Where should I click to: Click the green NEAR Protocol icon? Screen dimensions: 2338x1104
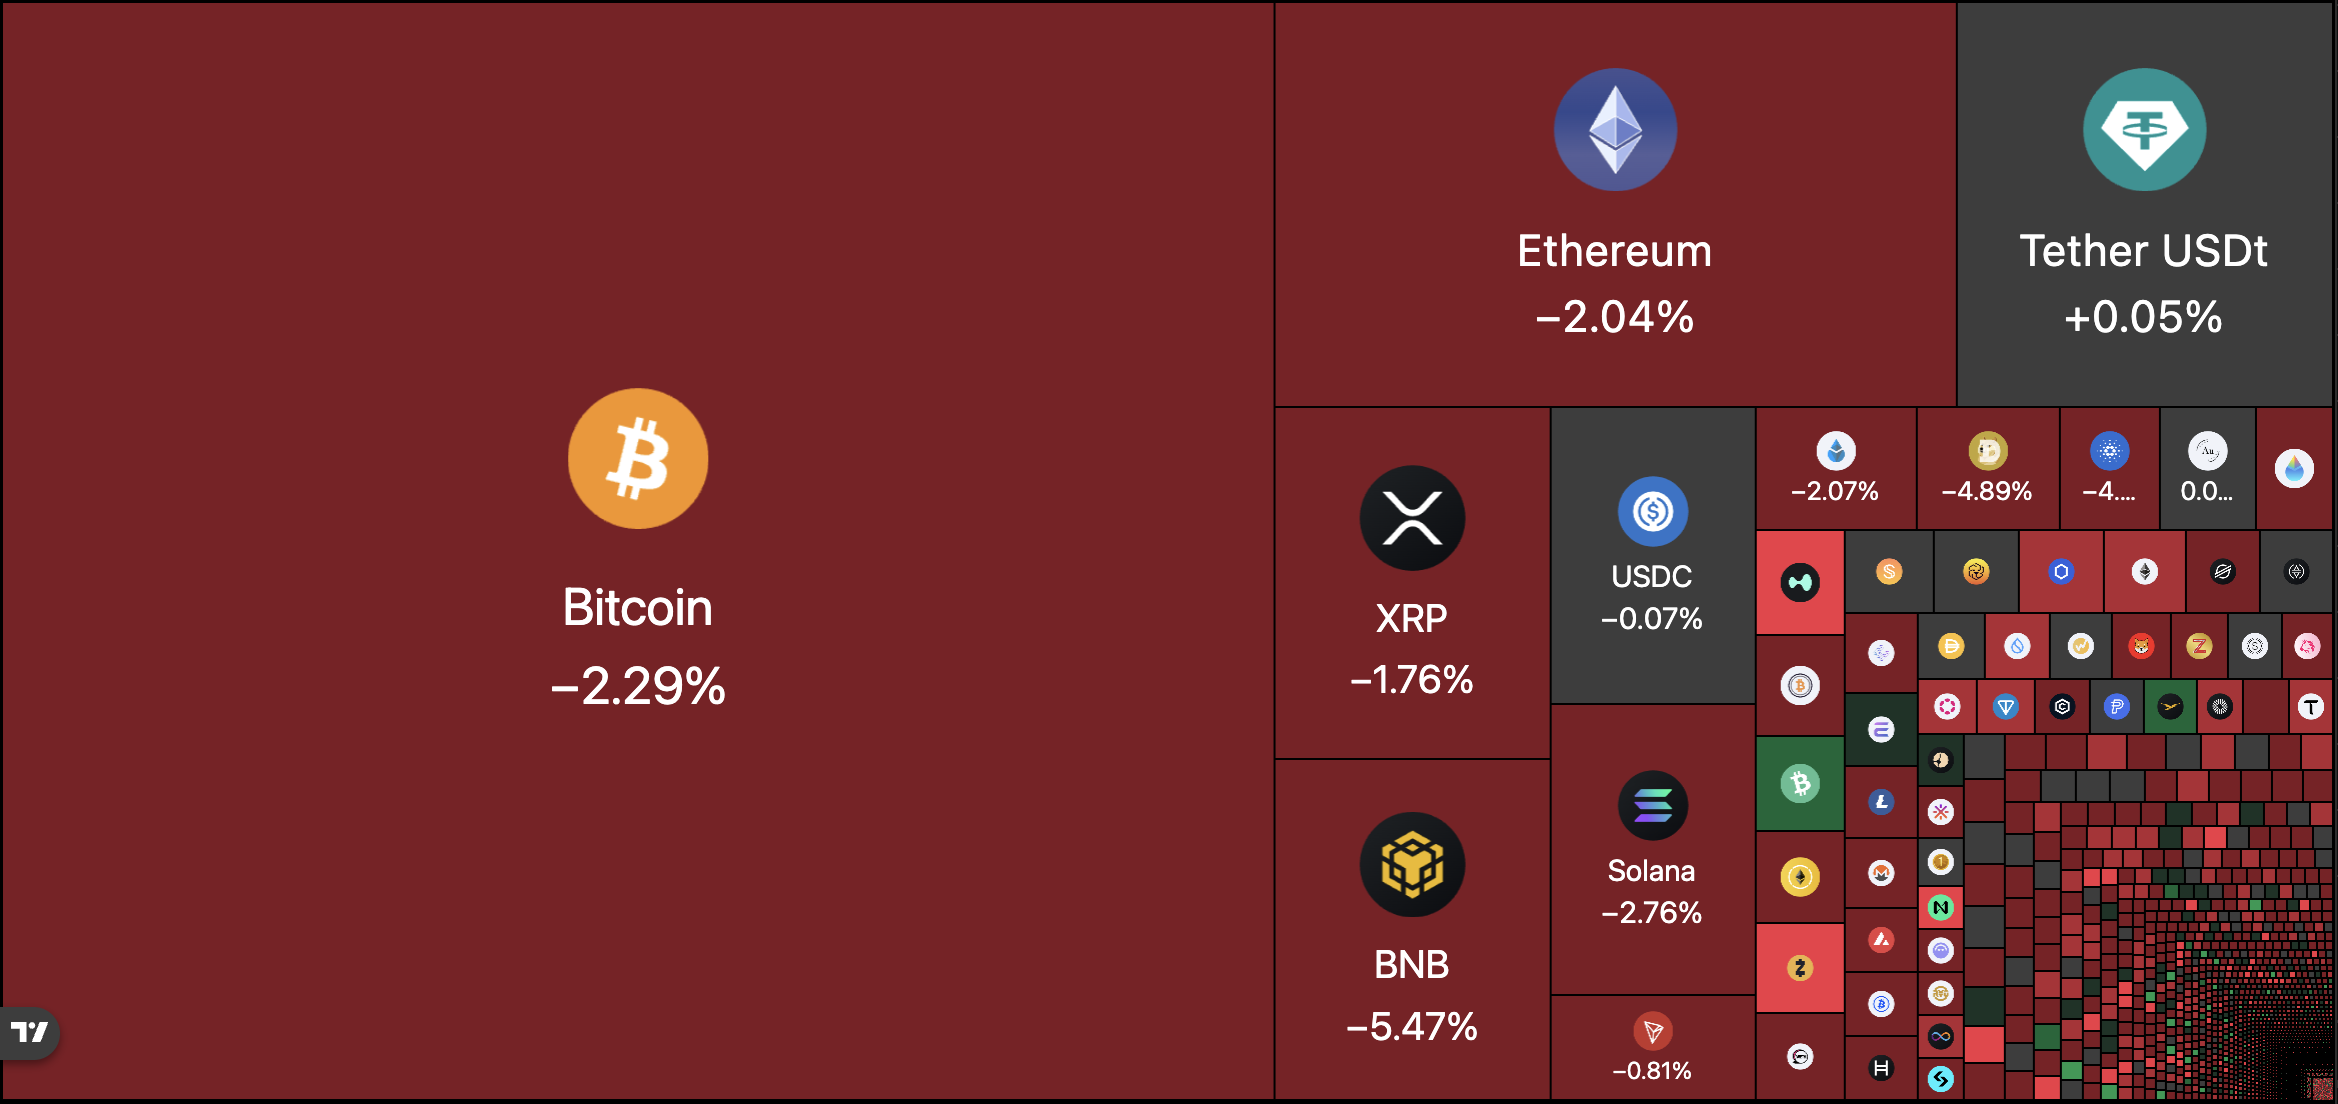(x=1940, y=908)
